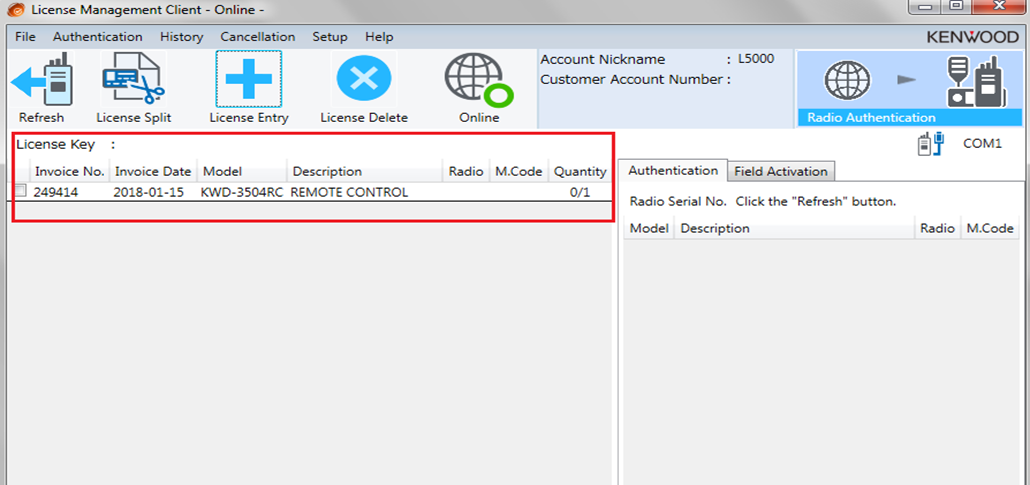Expand the History menu

point(181,37)
